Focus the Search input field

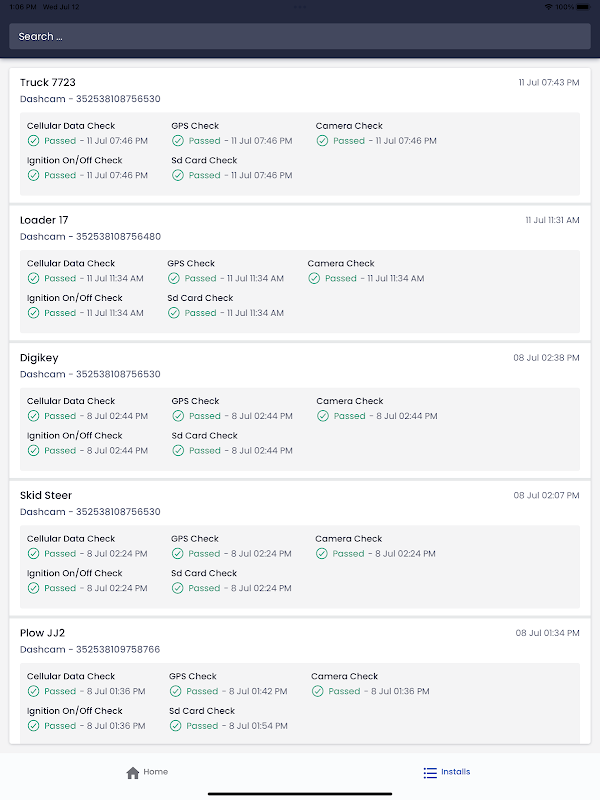300,36
